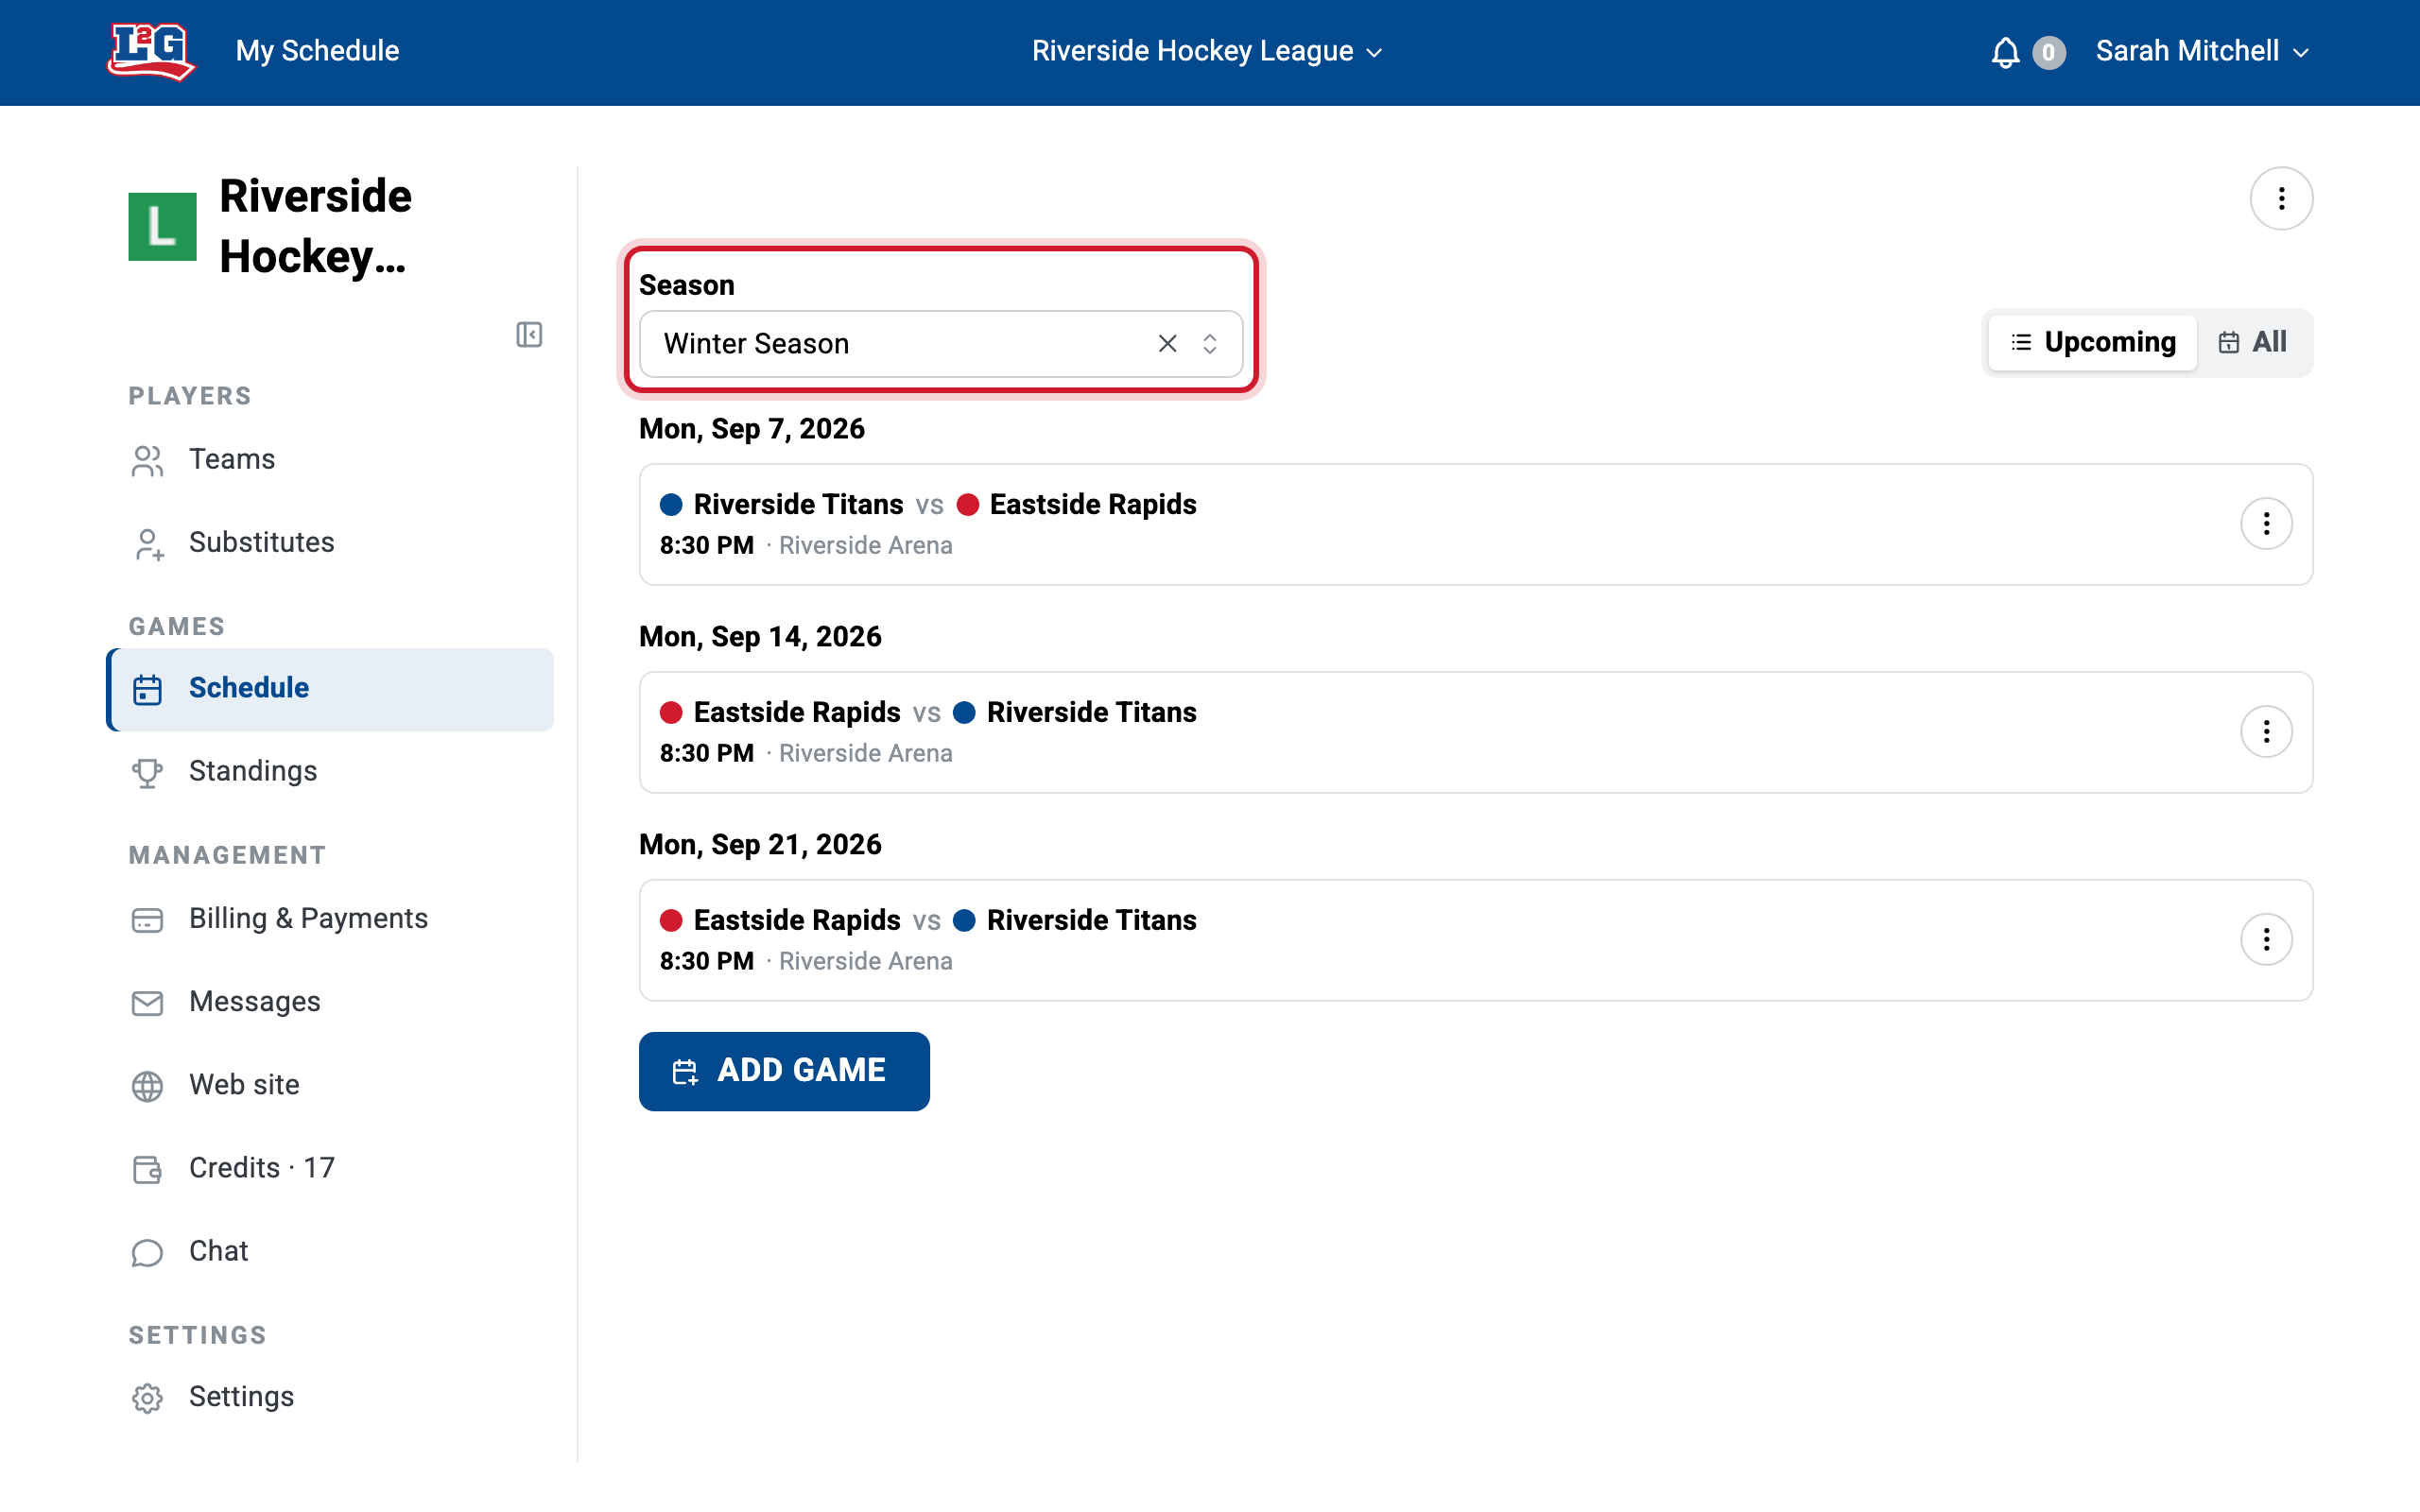The height and width of the screenshot is (1512, 2420).
Task: Open options for Sep 21 game
Action: click(x=2266, y=940)
